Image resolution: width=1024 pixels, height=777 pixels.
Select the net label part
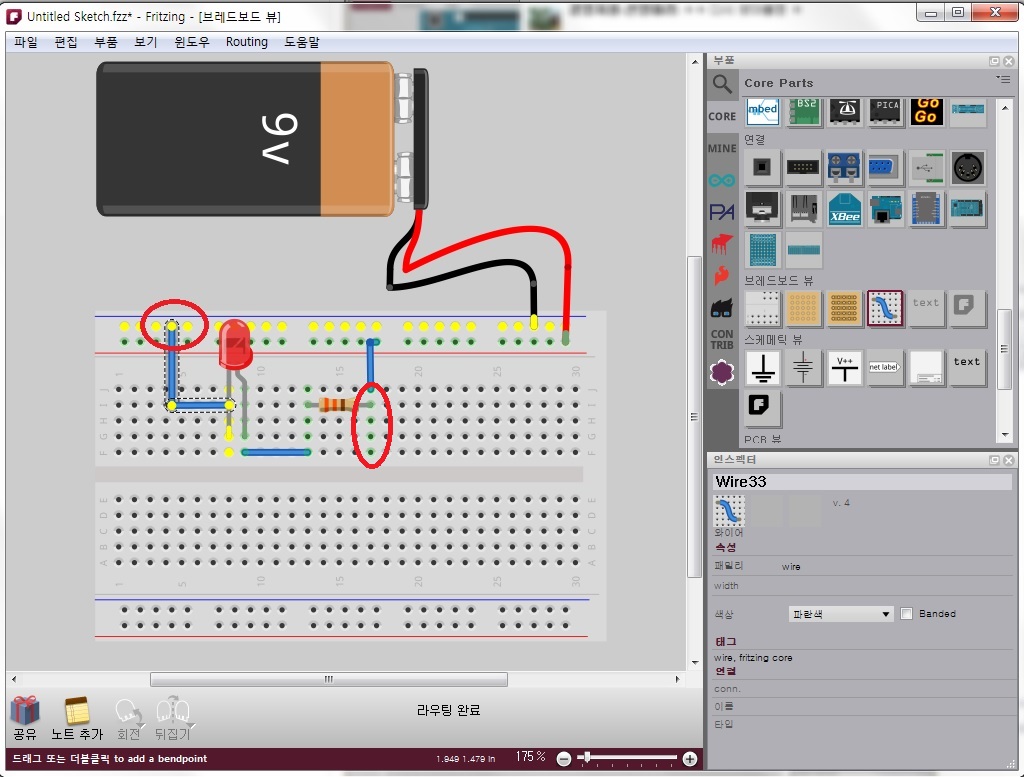pos(885,368)
